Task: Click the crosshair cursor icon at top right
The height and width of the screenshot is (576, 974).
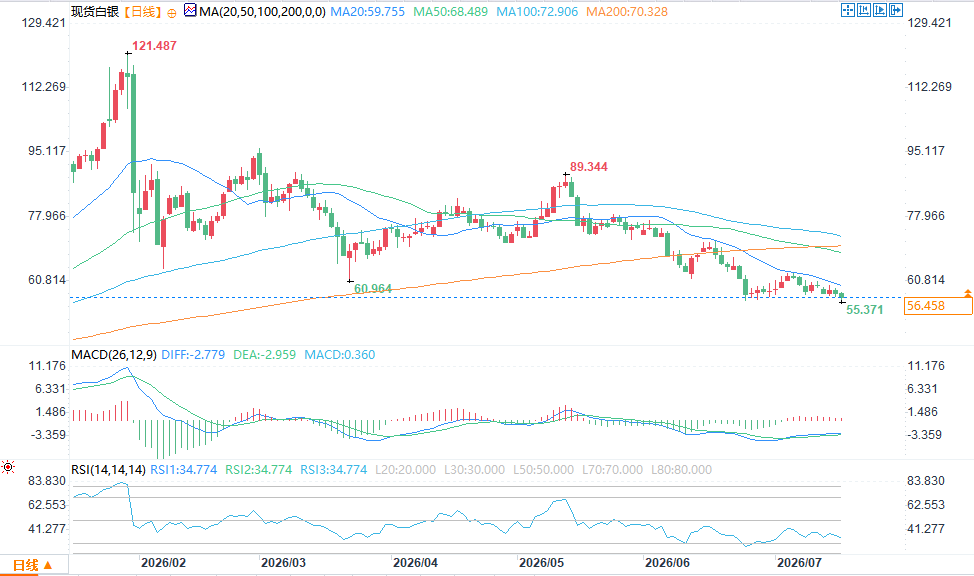Action: [847, 10]
